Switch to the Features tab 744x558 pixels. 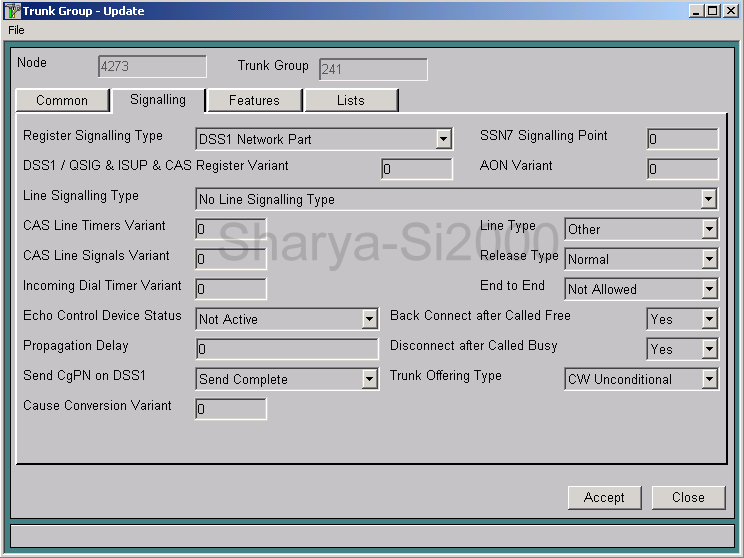pos(254,101)
